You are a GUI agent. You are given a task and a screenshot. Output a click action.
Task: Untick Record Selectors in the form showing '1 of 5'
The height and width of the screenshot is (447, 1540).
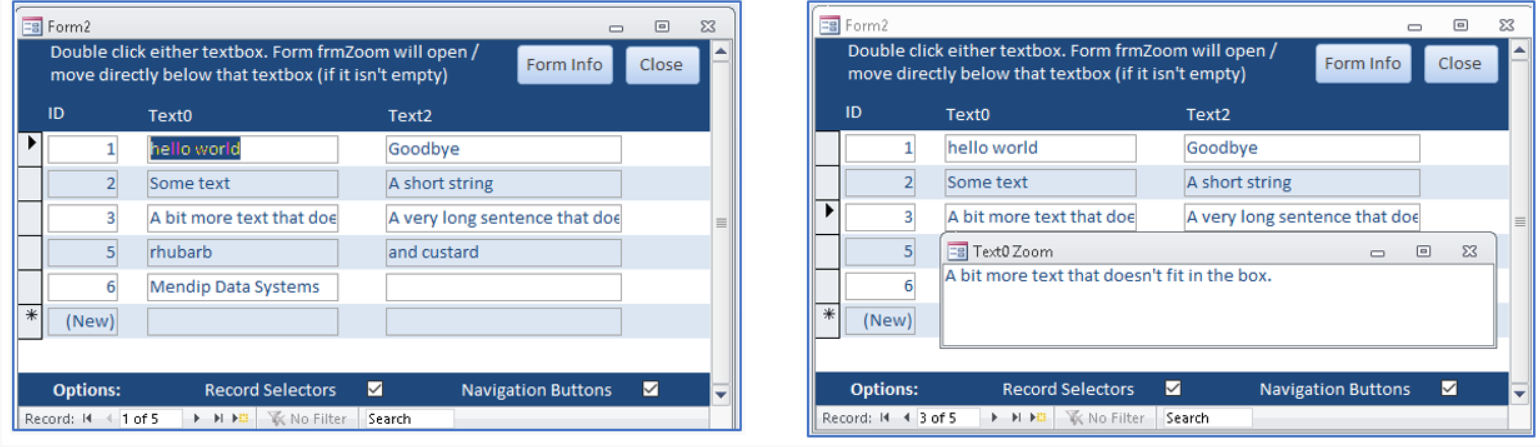[x=375, y=390]
